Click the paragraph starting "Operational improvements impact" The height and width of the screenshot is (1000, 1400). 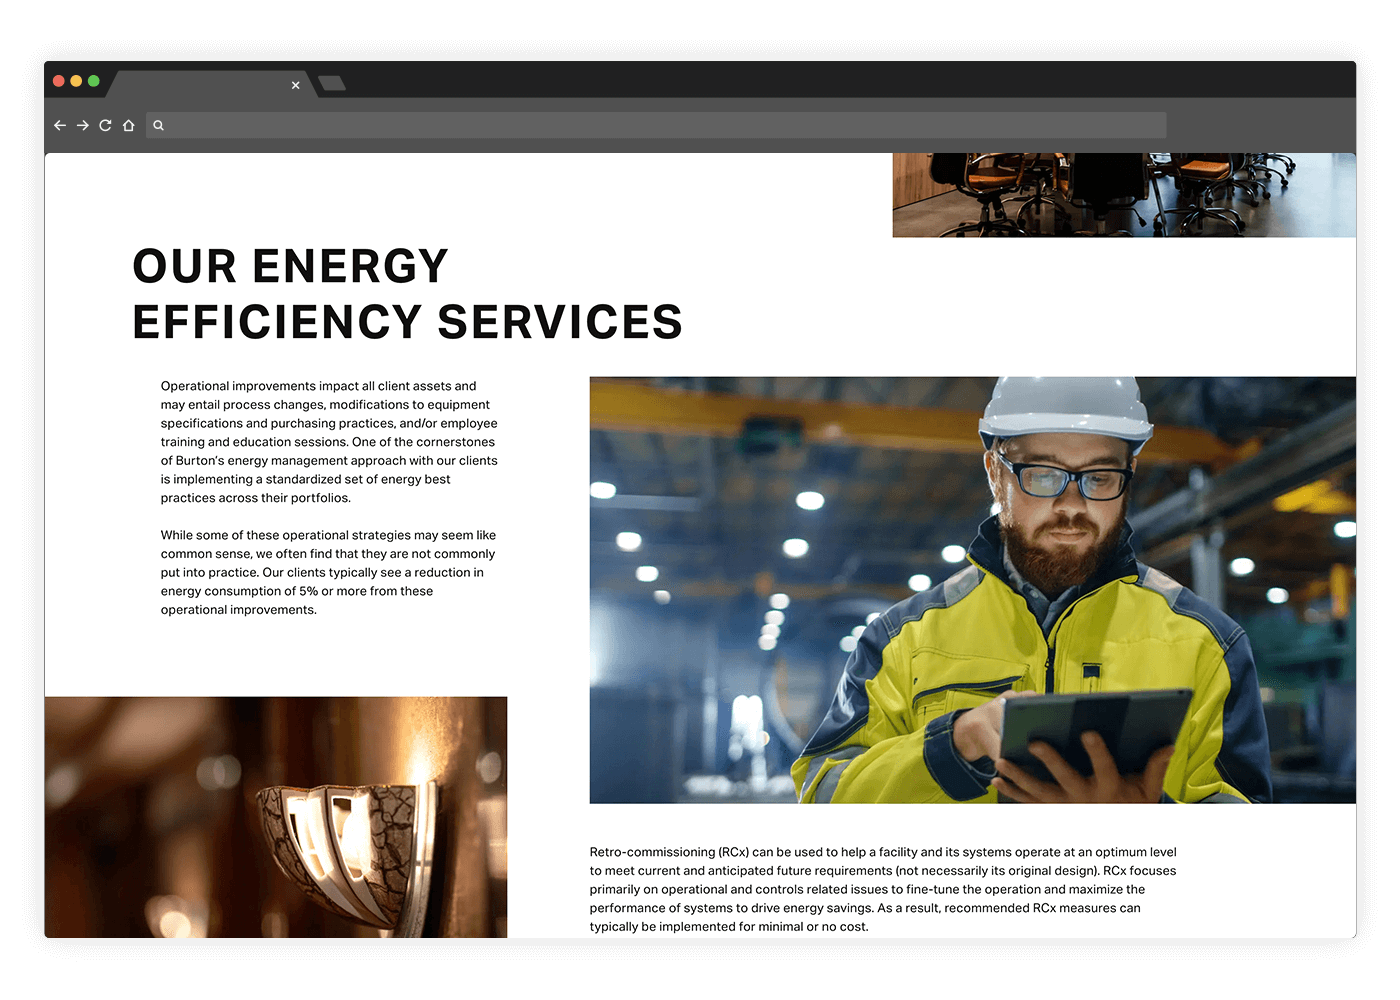pos(329,442)
